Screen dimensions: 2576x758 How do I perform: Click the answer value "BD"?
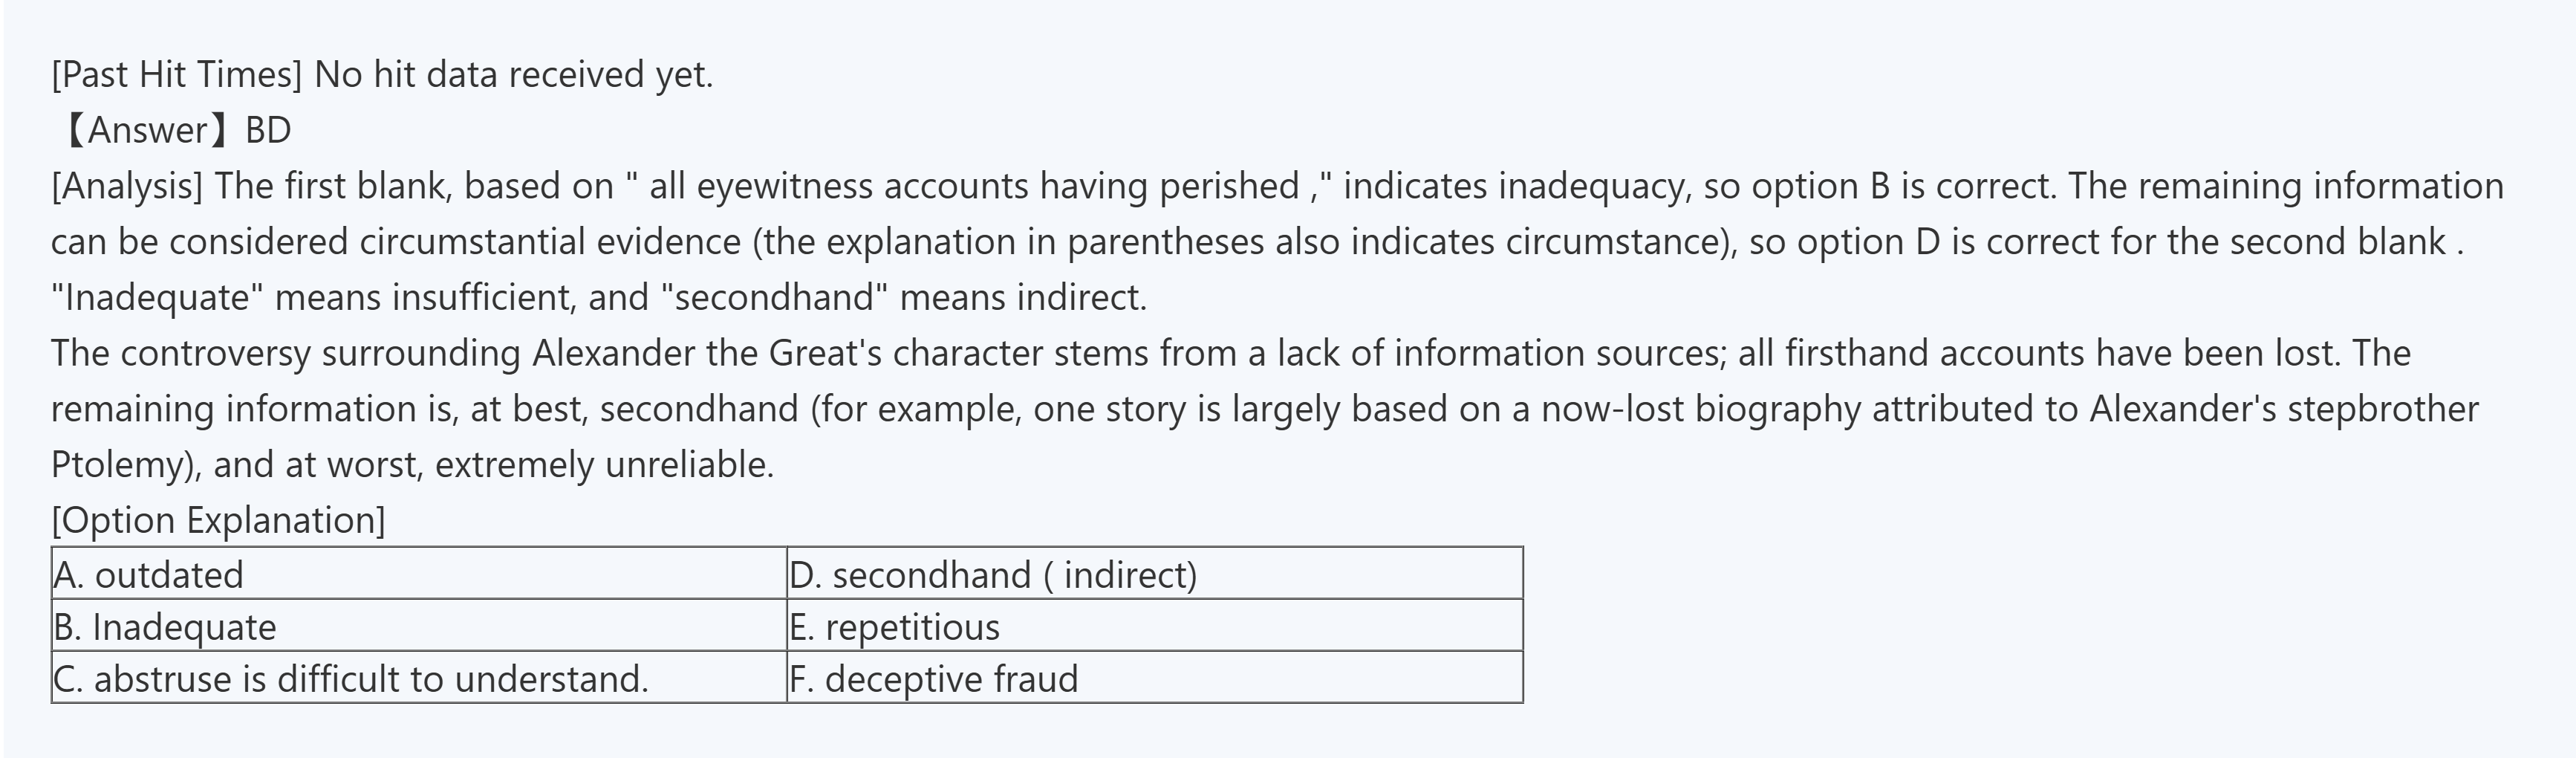(268, 130)
